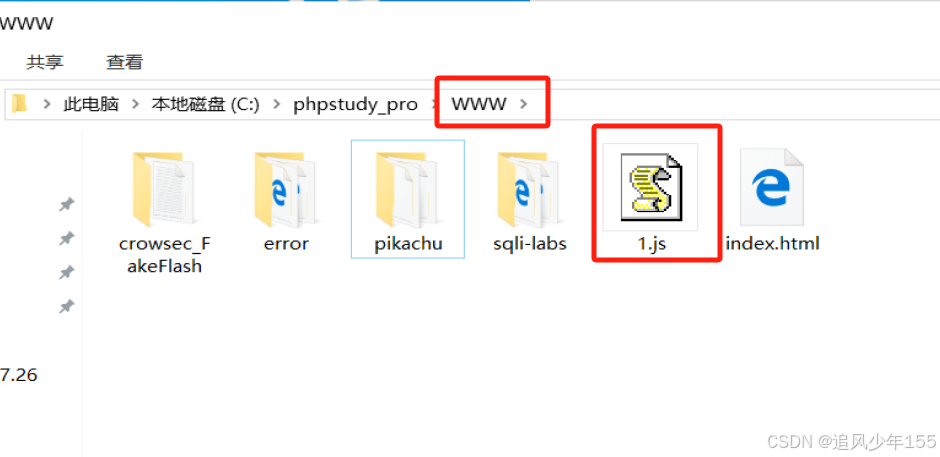Select the pikachu folder icon

(x=407, y=190)
